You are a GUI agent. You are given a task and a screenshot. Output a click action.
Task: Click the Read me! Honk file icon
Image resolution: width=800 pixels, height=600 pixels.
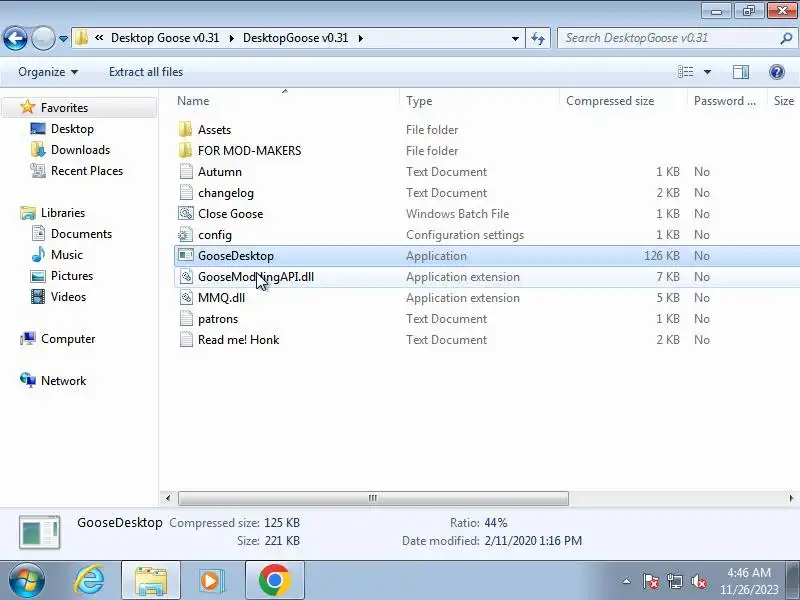[186, 339]
